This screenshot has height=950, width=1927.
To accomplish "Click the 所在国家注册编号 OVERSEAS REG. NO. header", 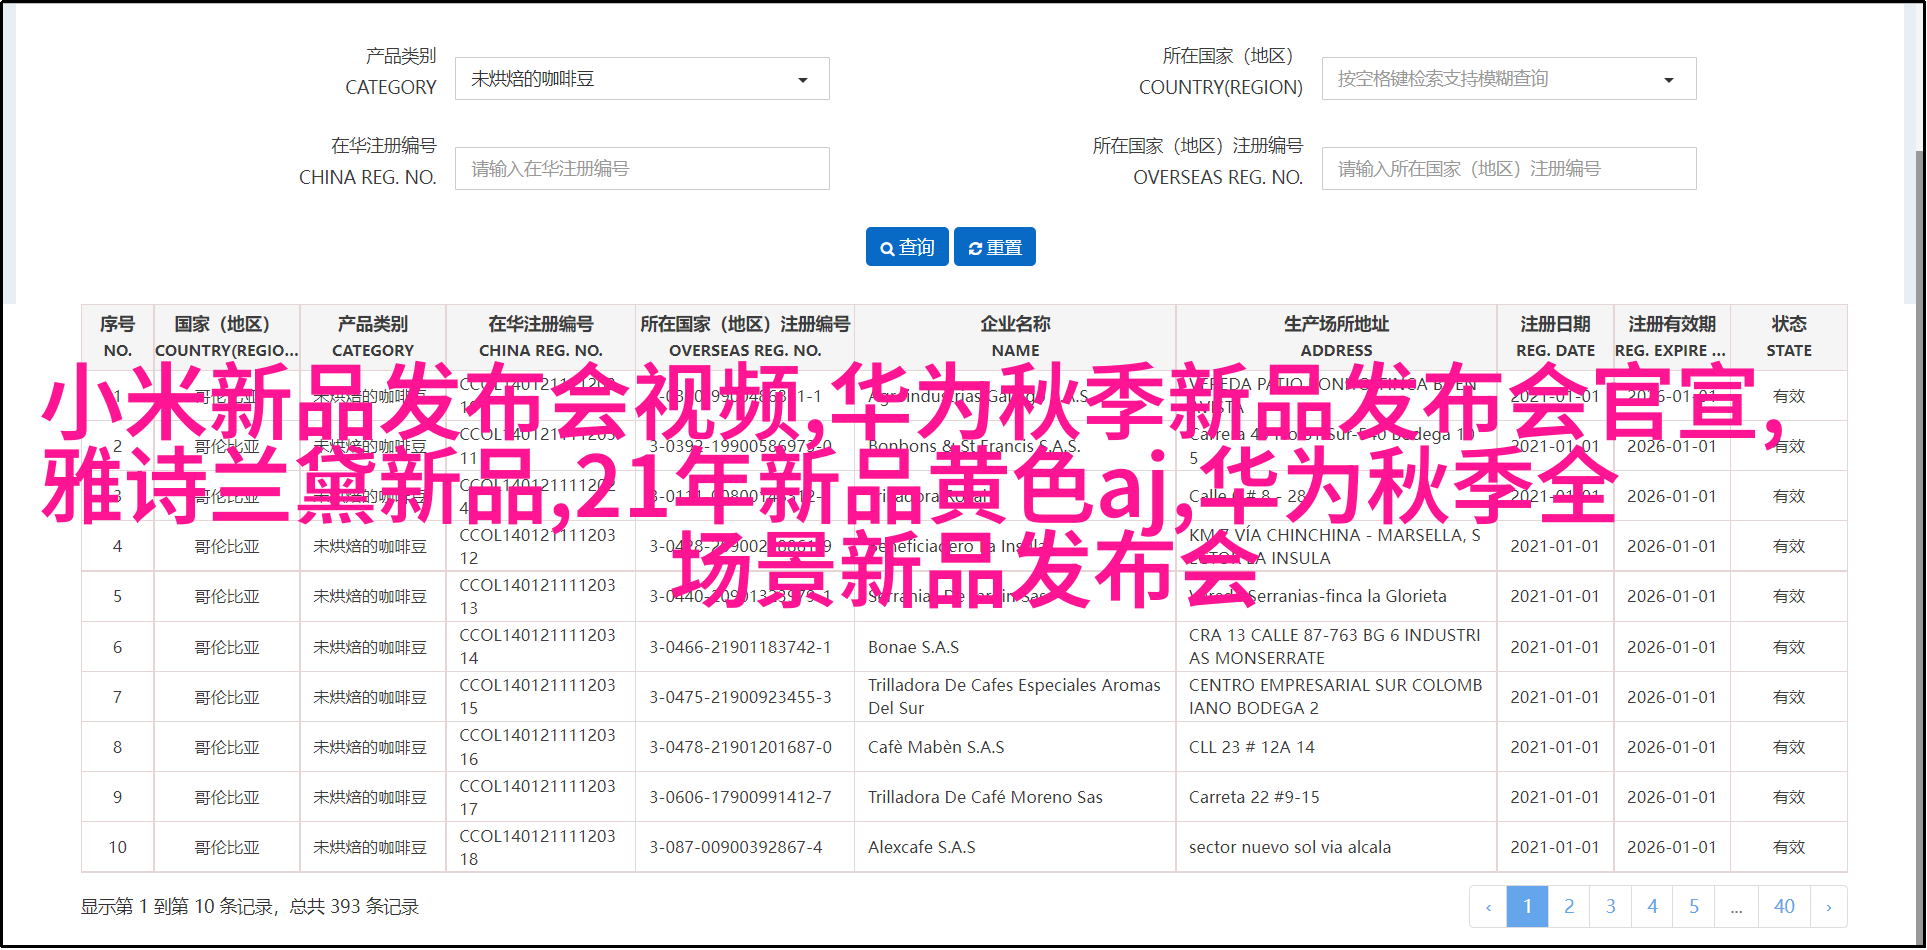I will (745, 337).
